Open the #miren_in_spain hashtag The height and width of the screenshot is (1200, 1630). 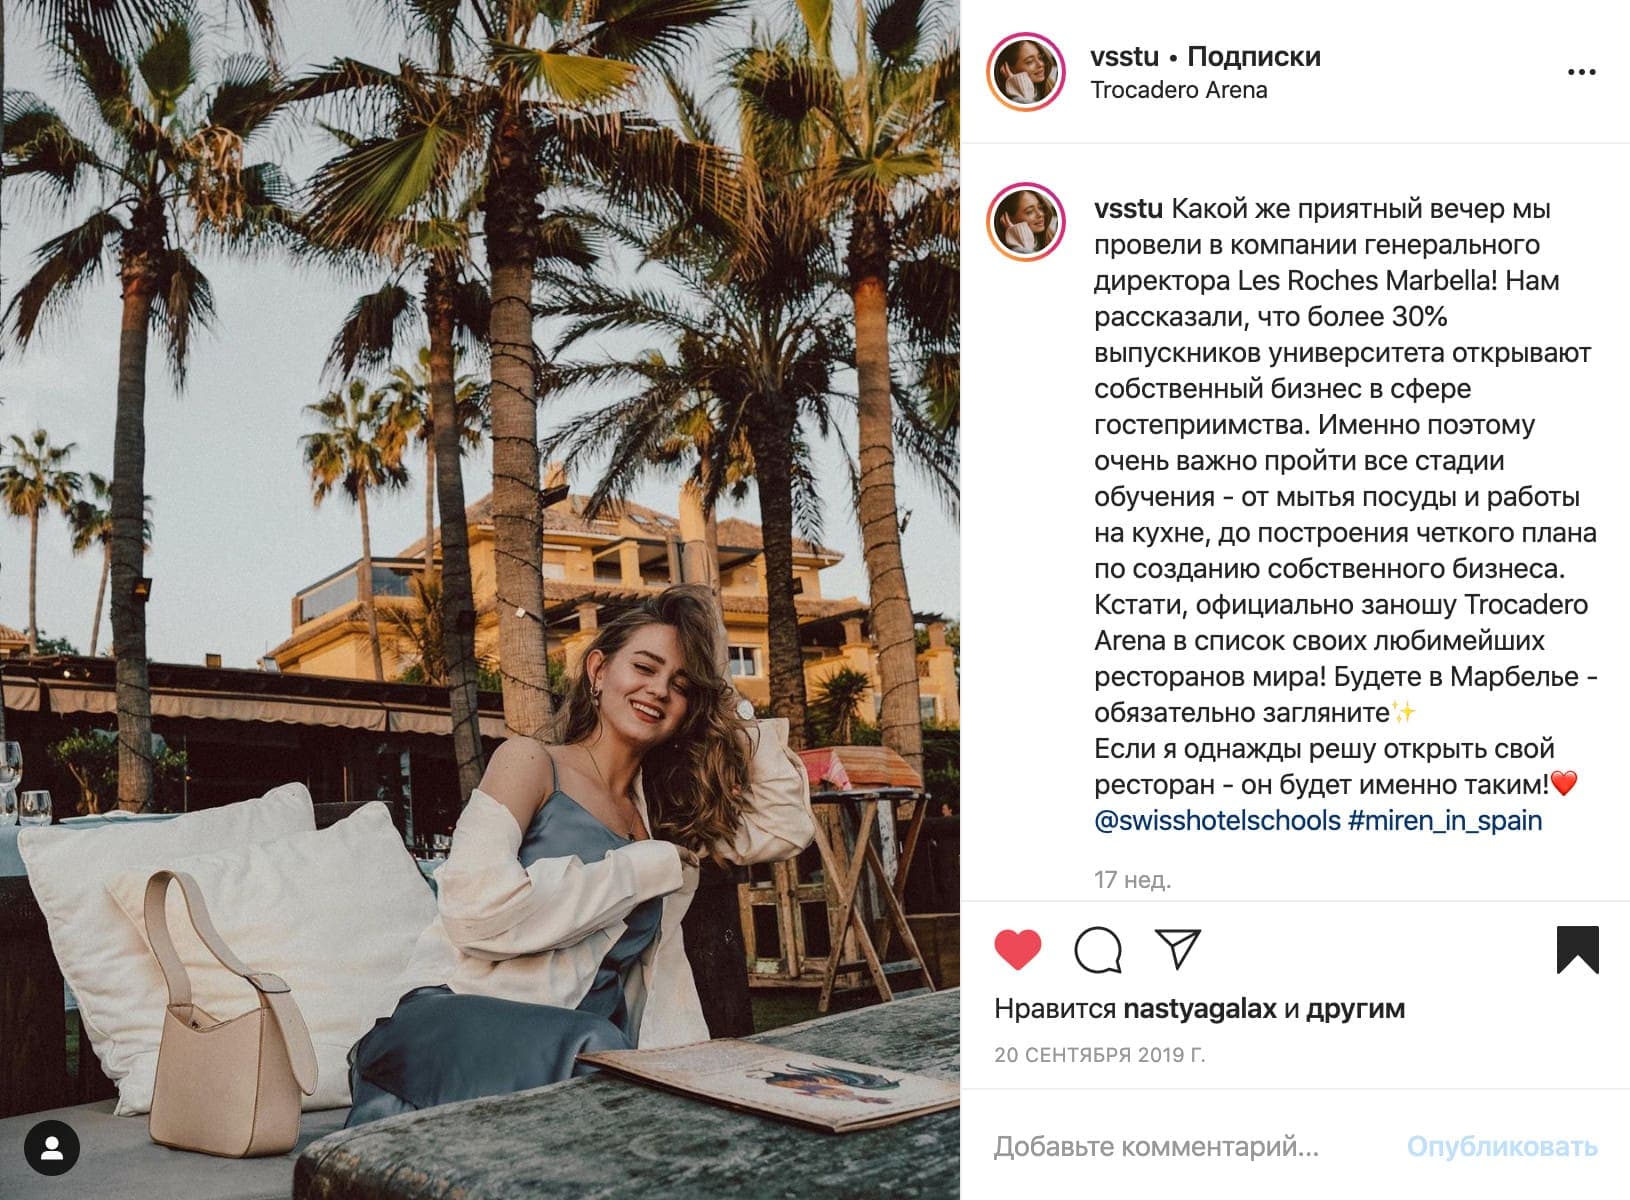1445,821
